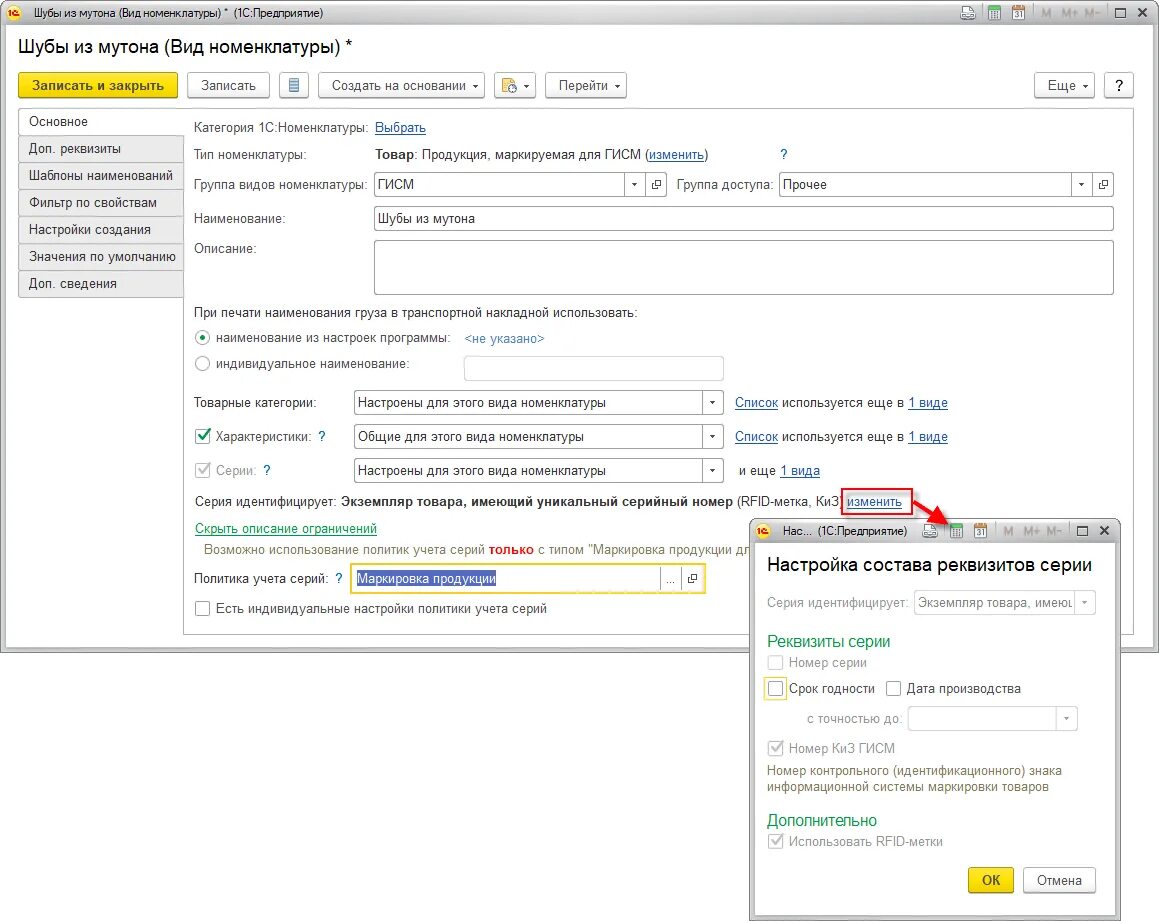Screen dimensions: 1159x921
Task: Toggle the Серии checkbox
Action: tap(203, 470)
